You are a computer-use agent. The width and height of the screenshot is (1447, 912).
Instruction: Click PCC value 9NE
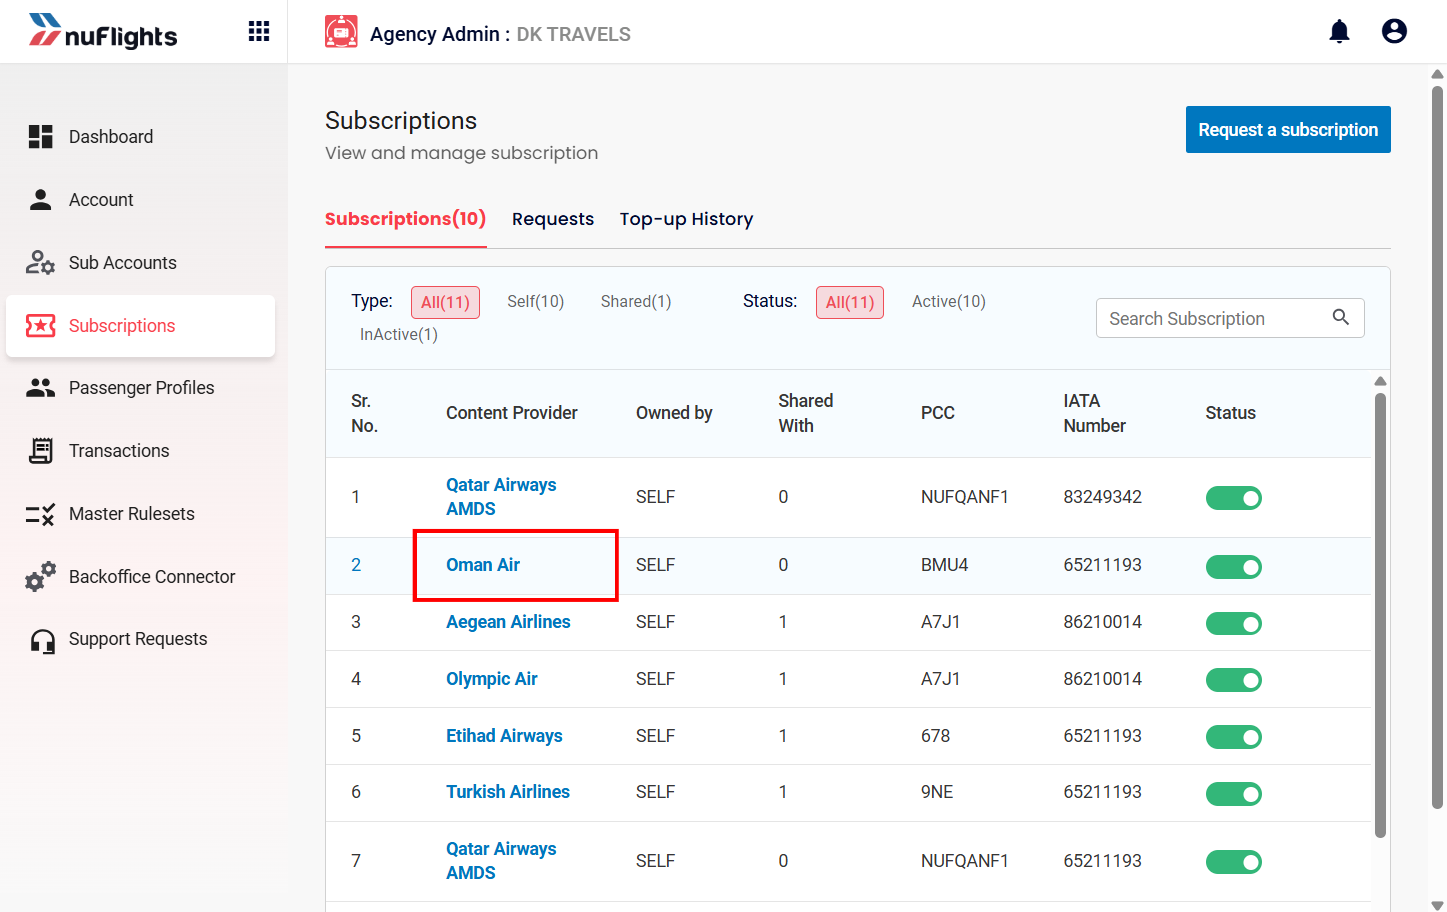tap(937, 792)
